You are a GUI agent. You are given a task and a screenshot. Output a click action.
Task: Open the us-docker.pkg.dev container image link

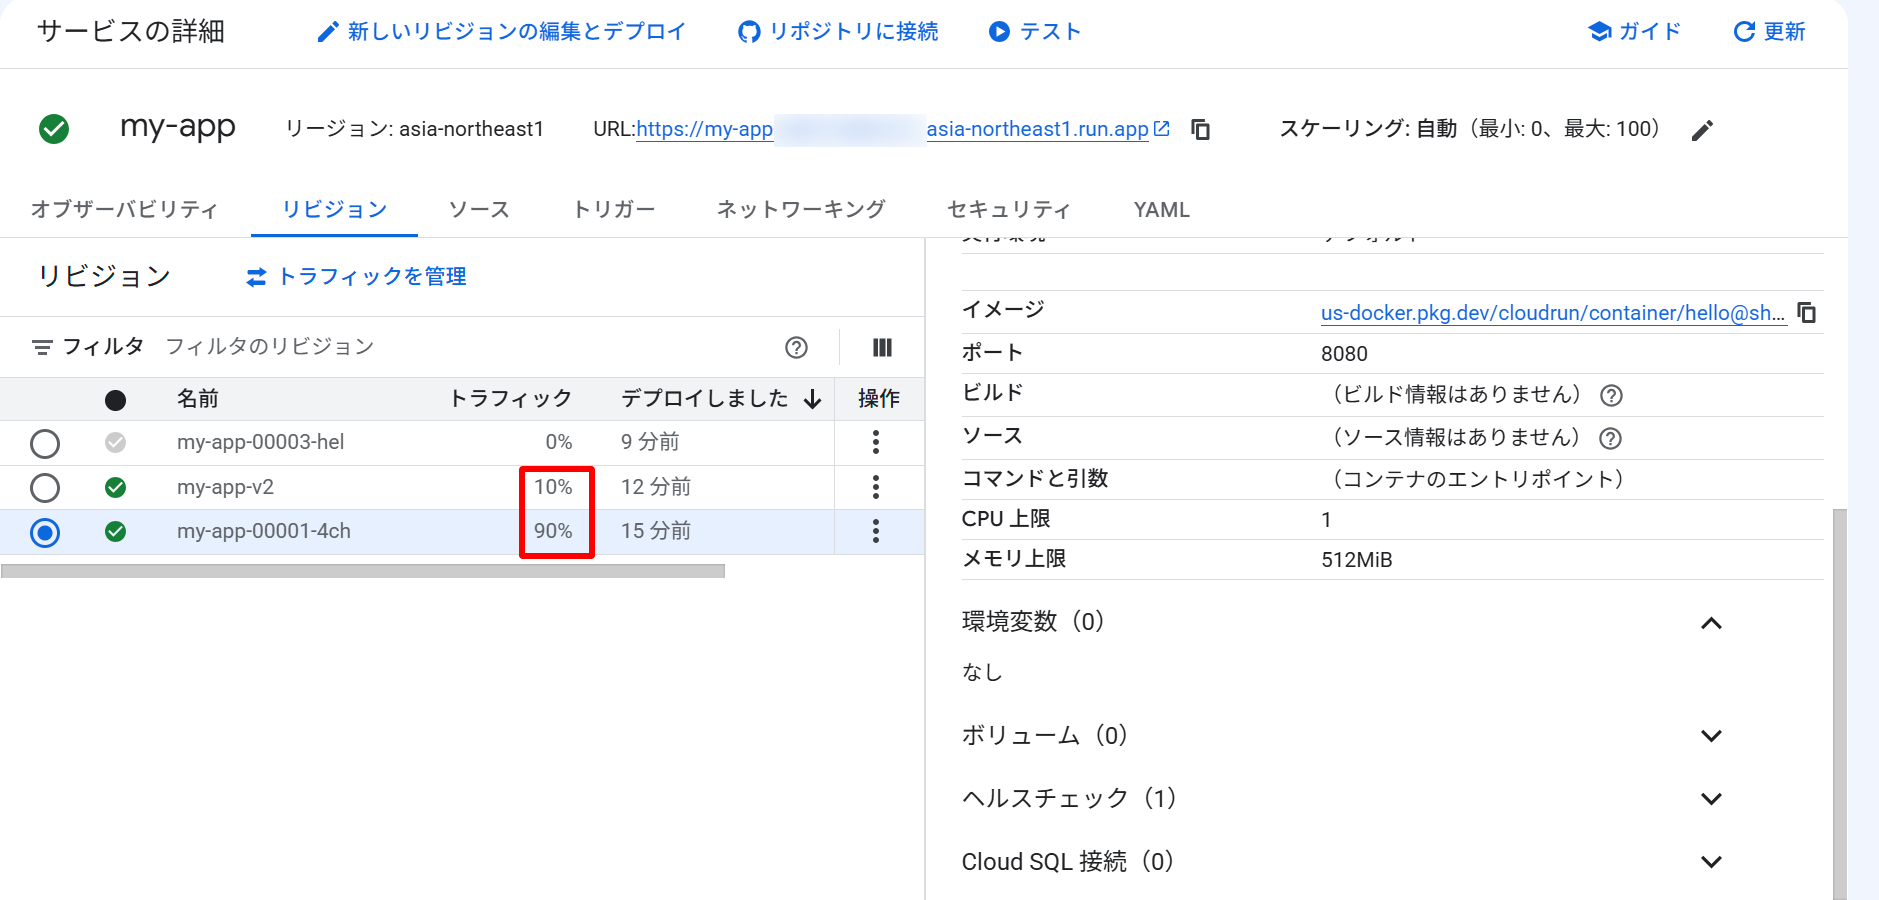(1553, 313)
